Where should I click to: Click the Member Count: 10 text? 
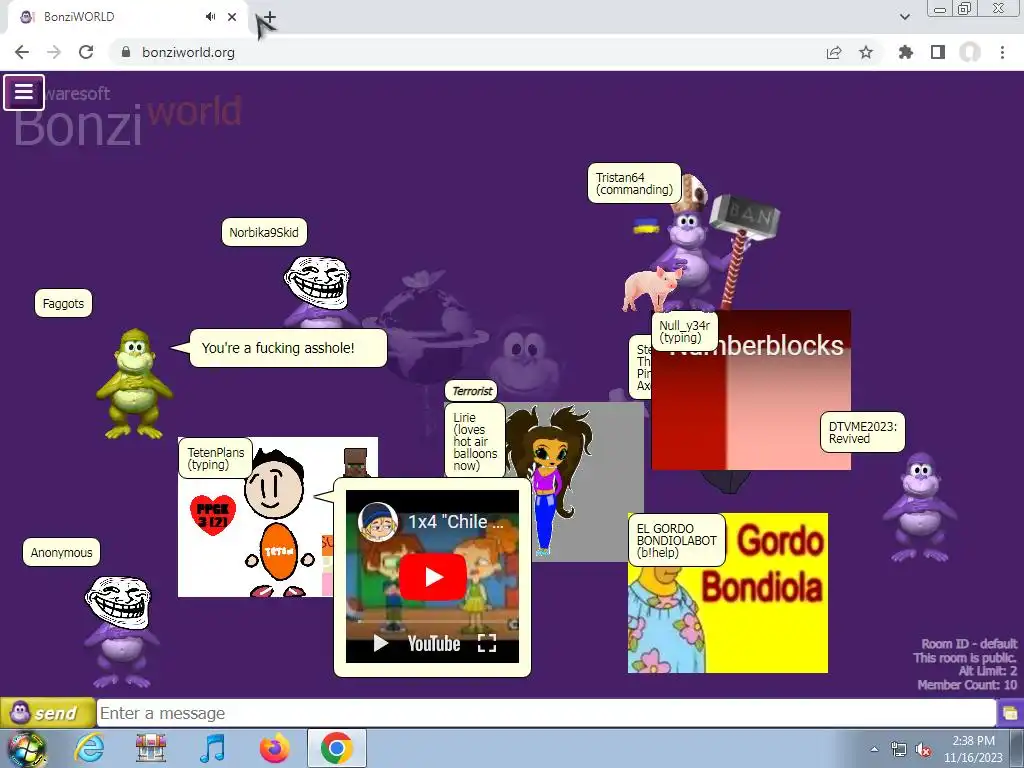[x=967, y=685]
